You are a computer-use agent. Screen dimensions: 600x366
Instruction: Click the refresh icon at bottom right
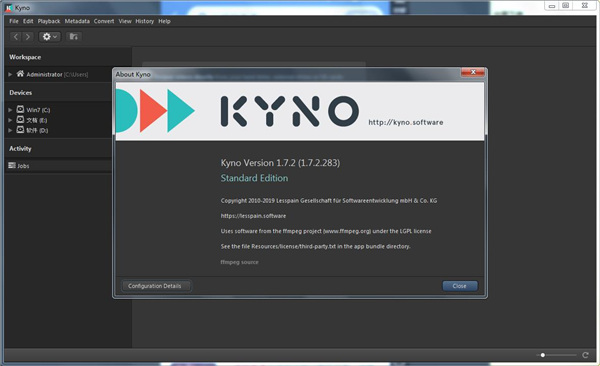585,355
